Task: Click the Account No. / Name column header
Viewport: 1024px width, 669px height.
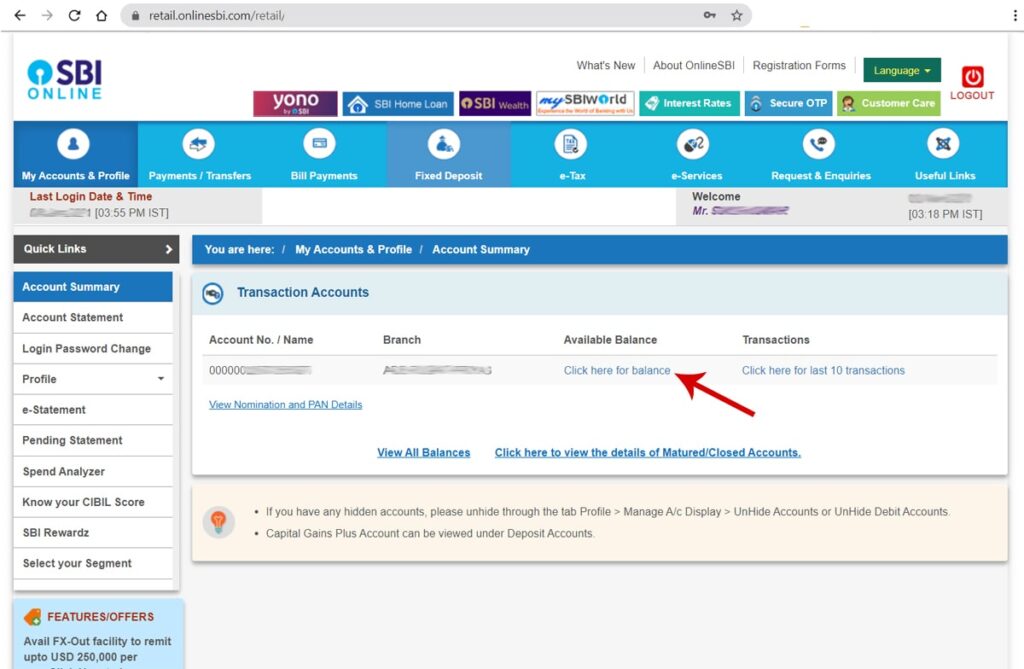Action: click(x=261, y=340)
